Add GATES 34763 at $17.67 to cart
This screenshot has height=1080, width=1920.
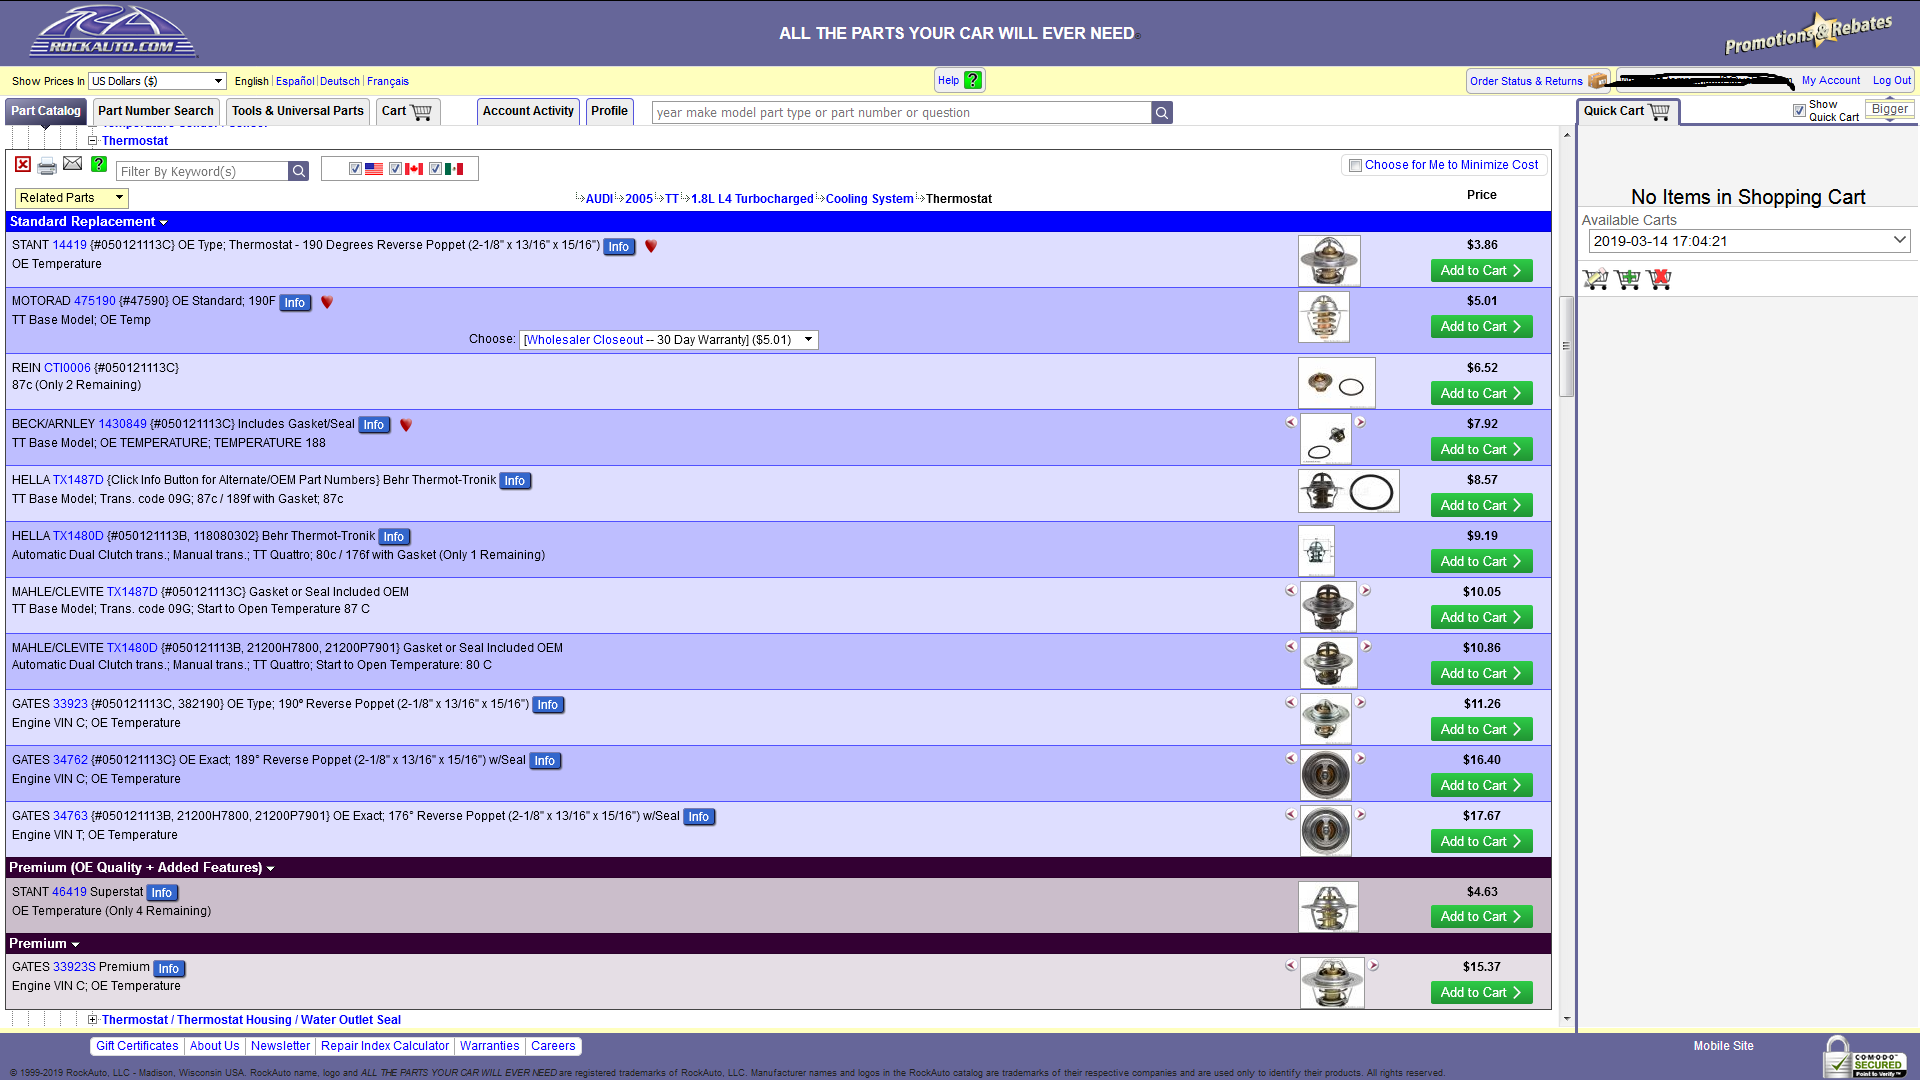[x=1481, y=842]
